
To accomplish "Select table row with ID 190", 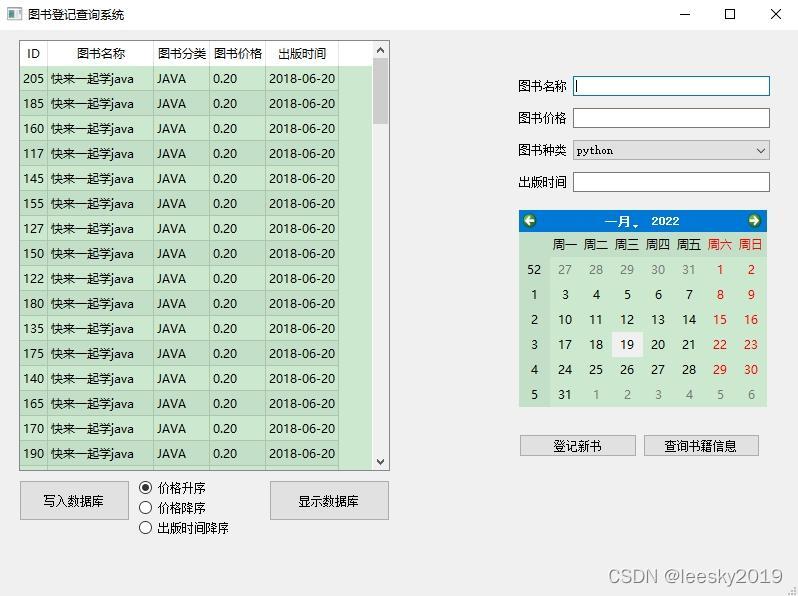I will 179,453.
